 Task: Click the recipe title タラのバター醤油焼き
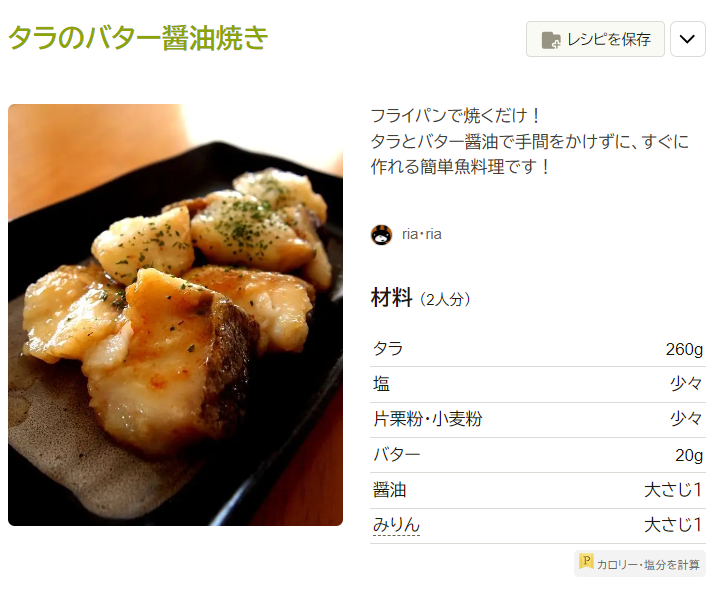138,37
